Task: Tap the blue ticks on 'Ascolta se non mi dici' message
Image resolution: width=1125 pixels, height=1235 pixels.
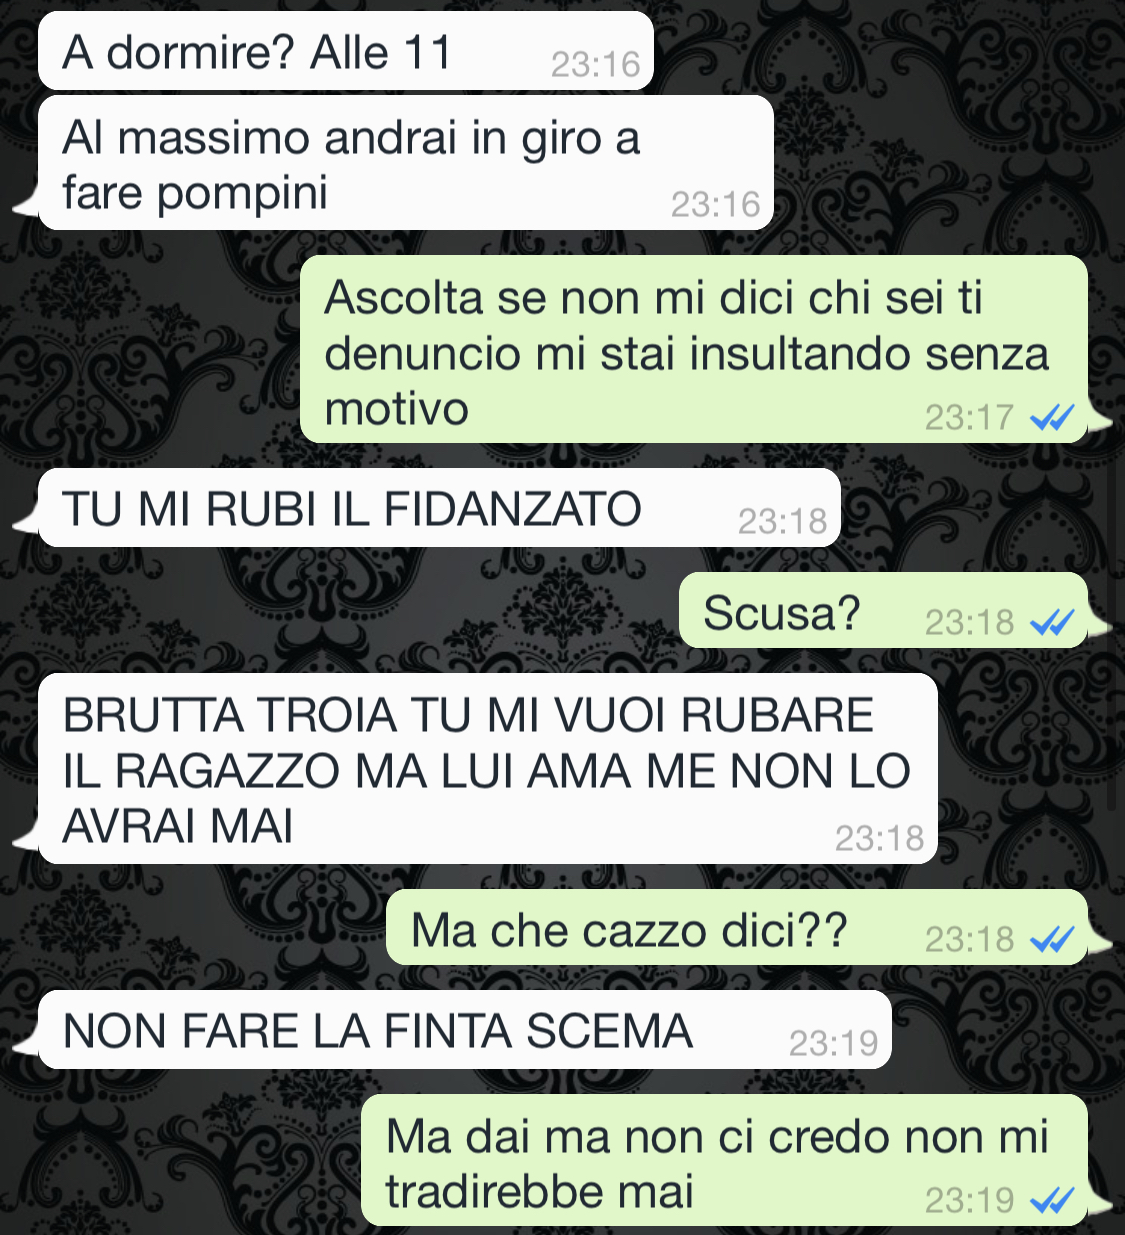Action: 1052,417
